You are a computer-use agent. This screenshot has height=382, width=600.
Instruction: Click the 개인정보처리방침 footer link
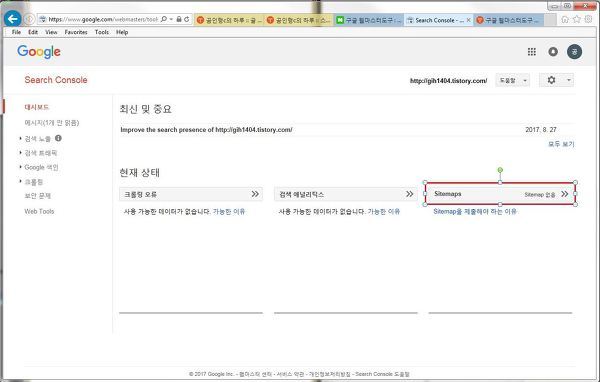tap(329, 374)
